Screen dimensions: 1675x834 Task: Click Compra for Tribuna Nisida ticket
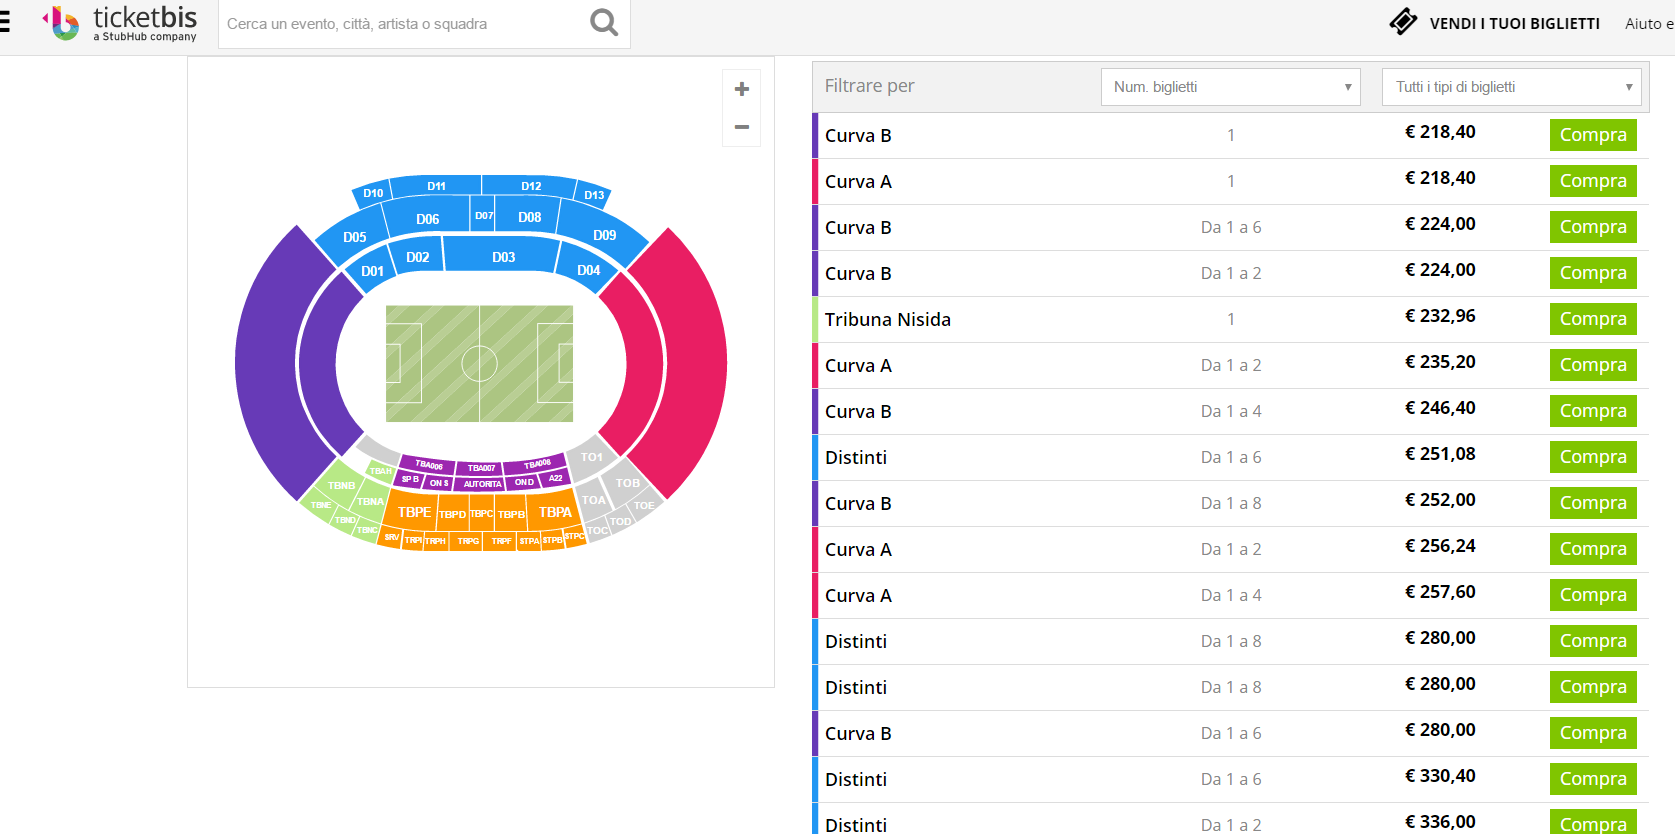click(1592, 319)
